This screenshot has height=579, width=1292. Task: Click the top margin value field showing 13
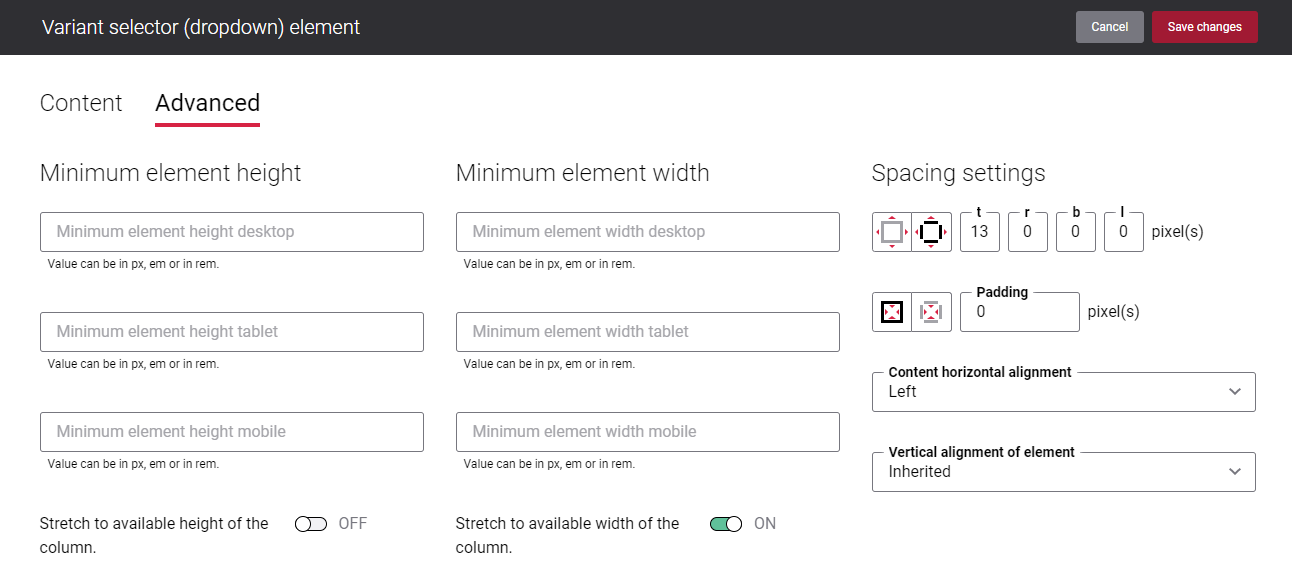pos(979,232)
